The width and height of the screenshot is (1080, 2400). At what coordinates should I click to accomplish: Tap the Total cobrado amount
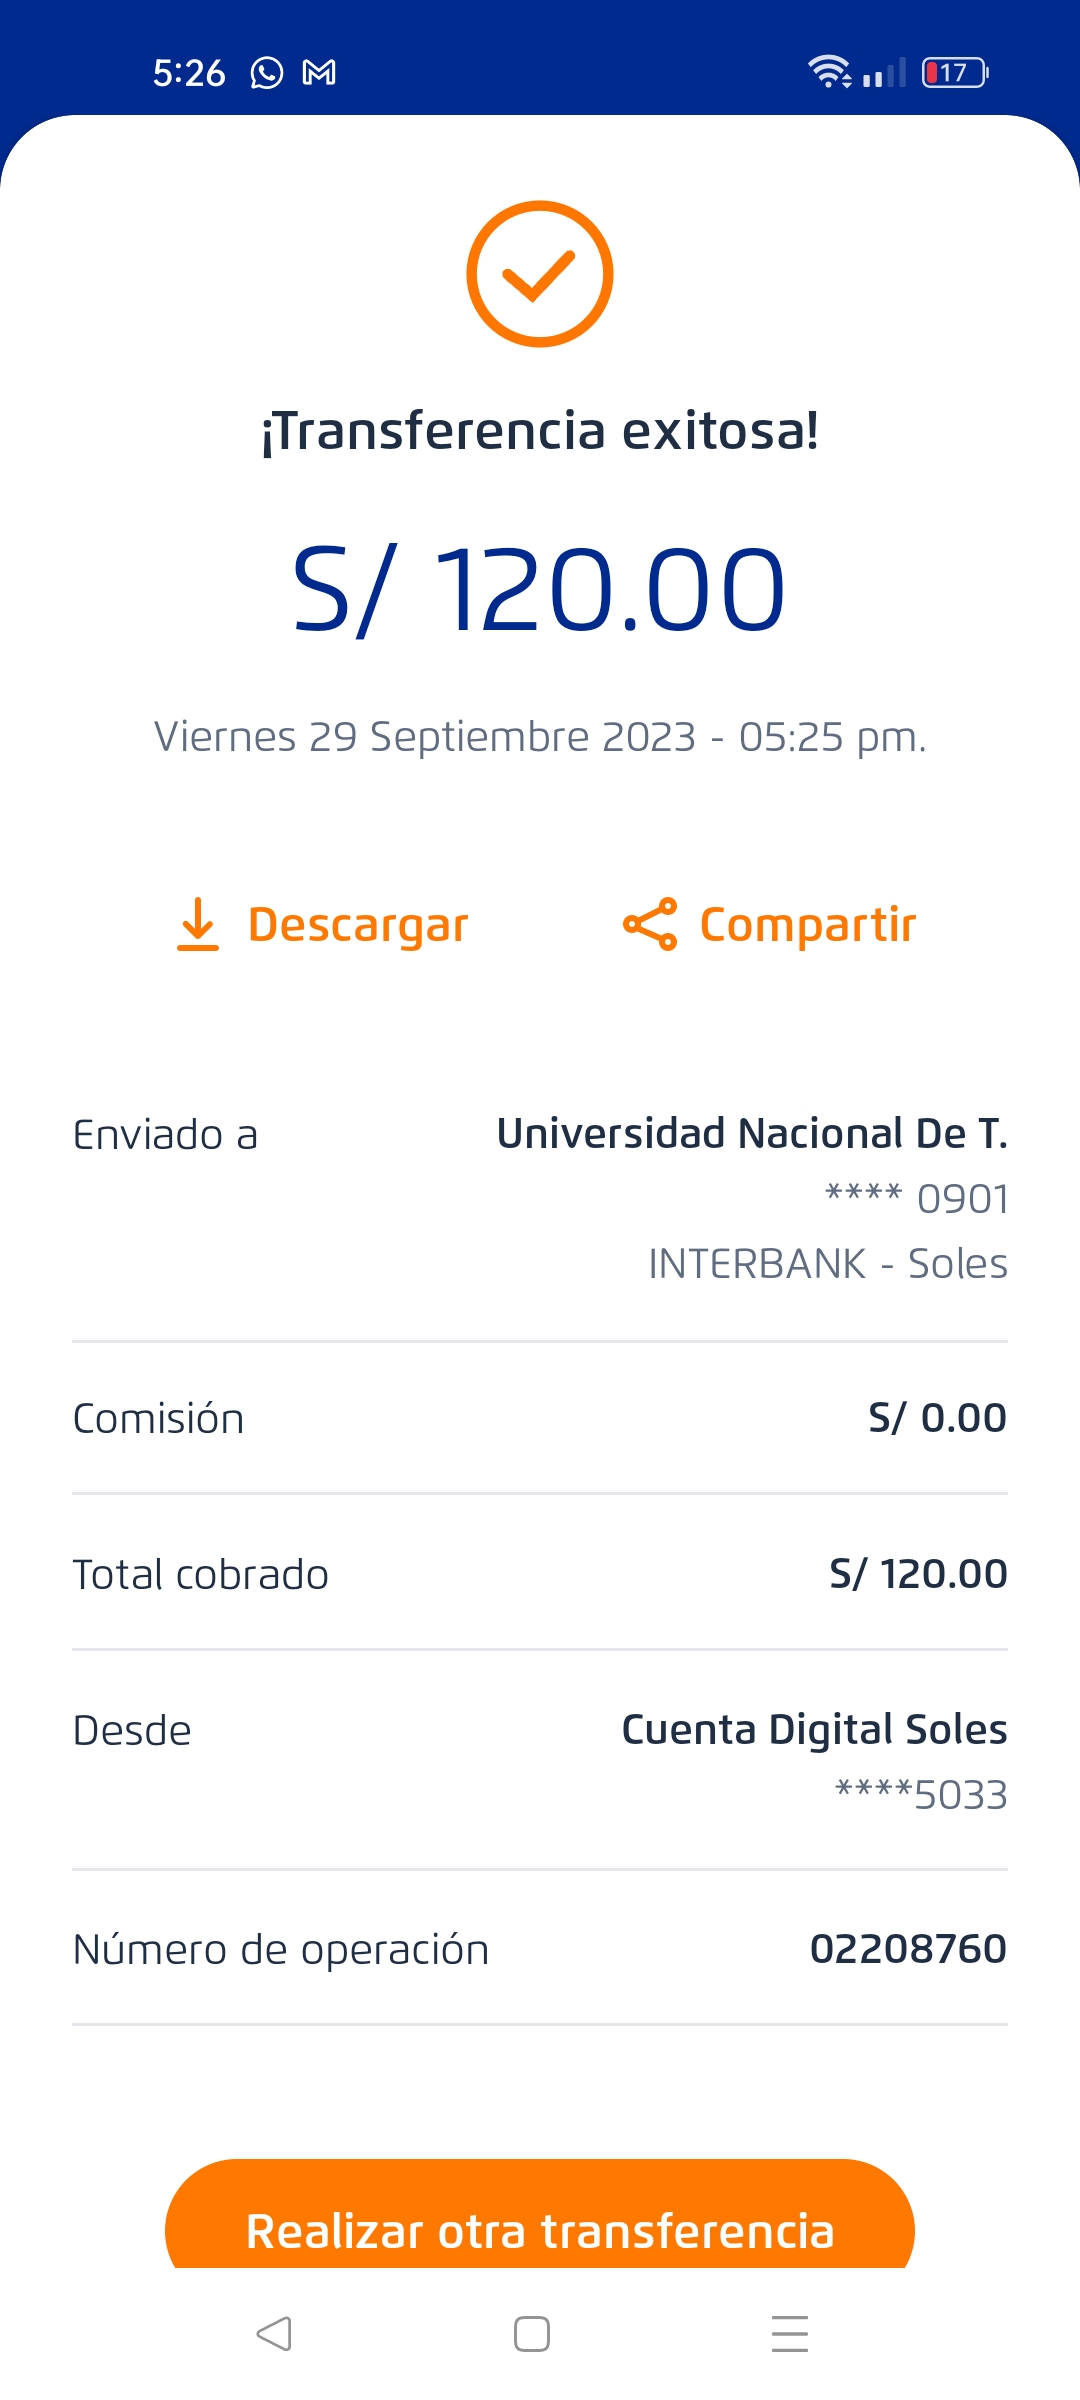918,1574
